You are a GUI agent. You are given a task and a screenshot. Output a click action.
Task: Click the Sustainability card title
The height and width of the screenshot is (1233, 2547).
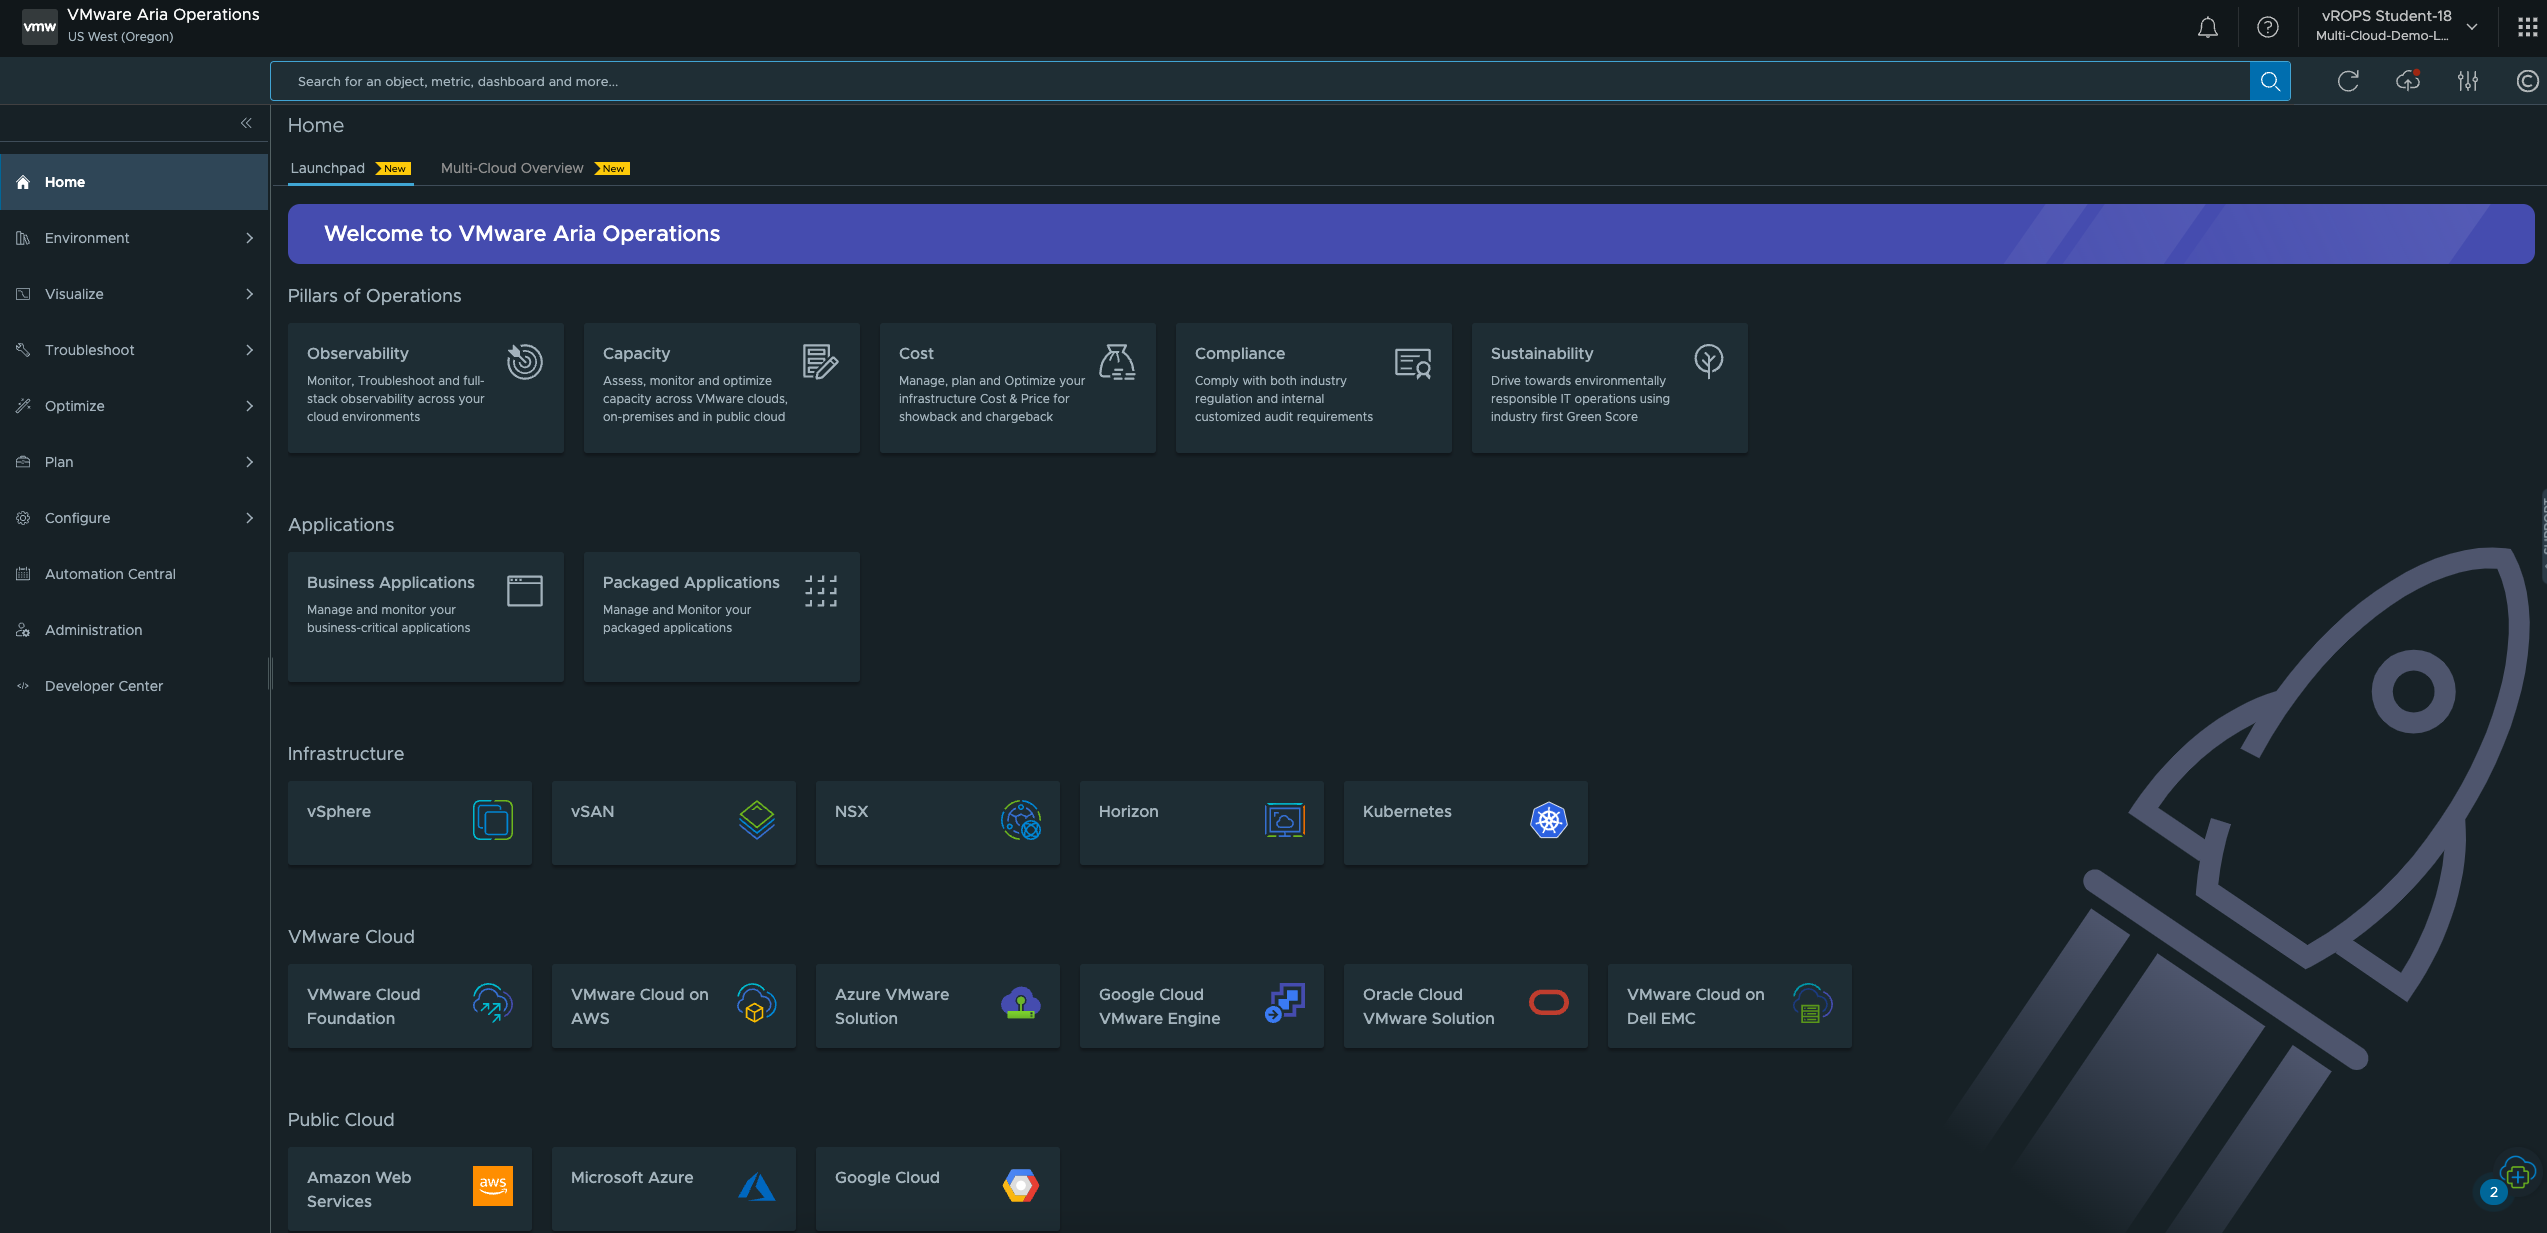click(x=1542, y=353)
